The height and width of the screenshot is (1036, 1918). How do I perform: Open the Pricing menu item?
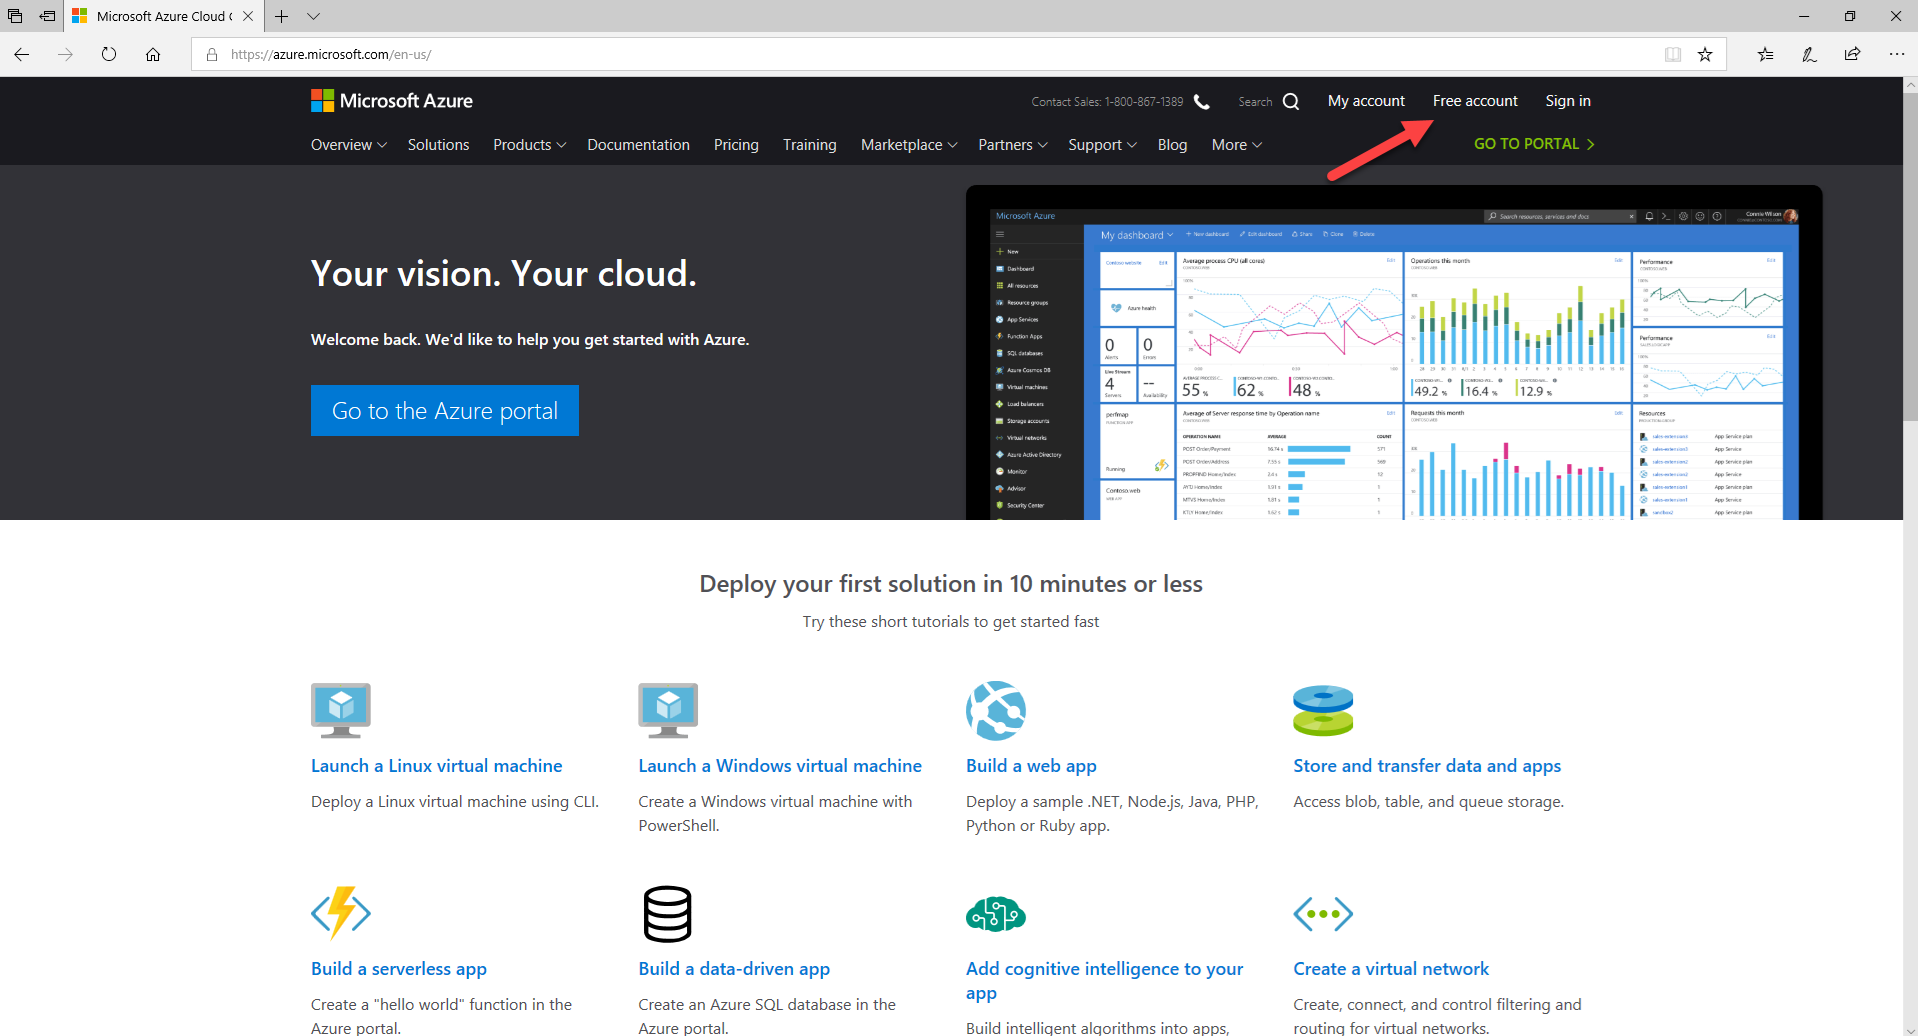pos(736,145)
